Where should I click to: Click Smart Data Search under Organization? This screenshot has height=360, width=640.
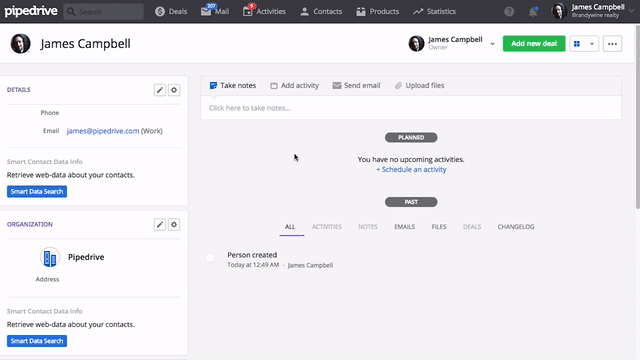[37, 341]
